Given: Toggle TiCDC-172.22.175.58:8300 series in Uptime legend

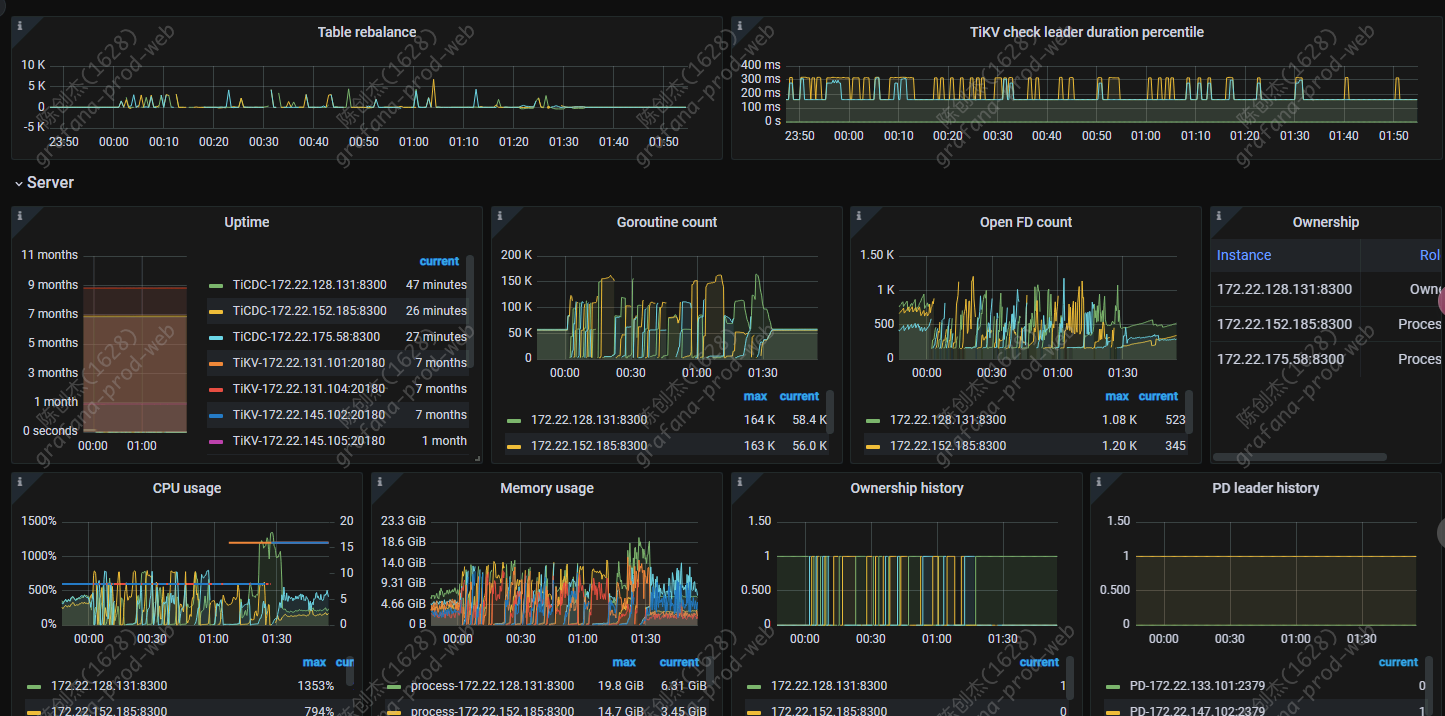Looking at the screenshot, I should click(306, 337).
